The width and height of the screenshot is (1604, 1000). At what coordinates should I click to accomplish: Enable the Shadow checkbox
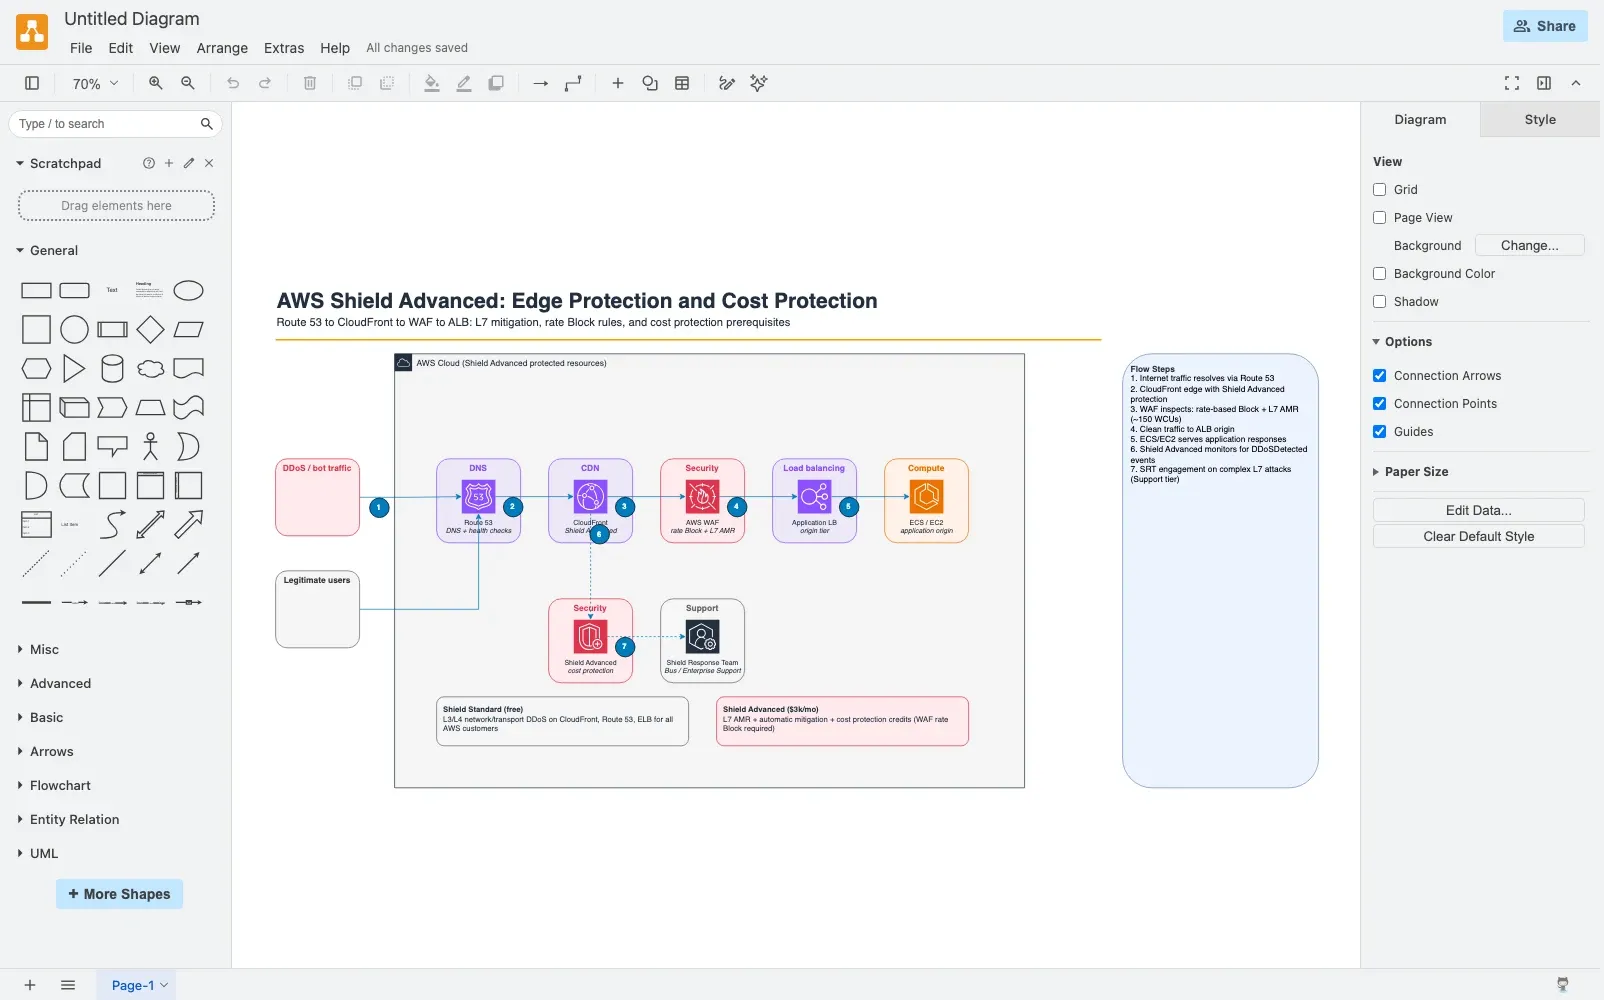[x=1380, y=302]
